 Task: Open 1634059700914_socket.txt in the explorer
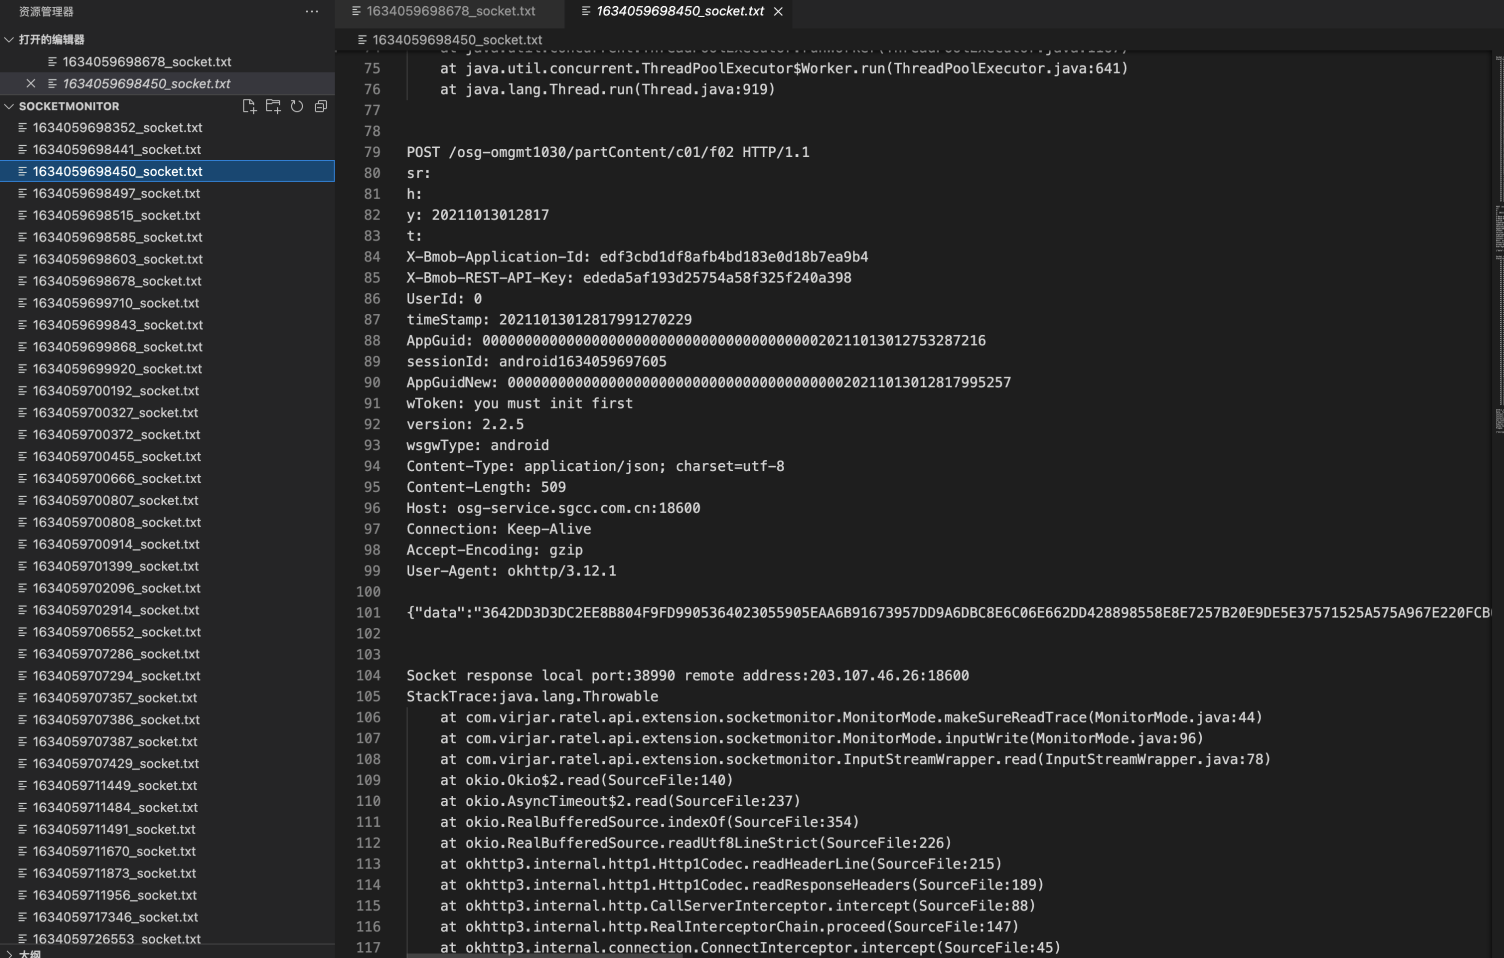[x=116, y=544]
